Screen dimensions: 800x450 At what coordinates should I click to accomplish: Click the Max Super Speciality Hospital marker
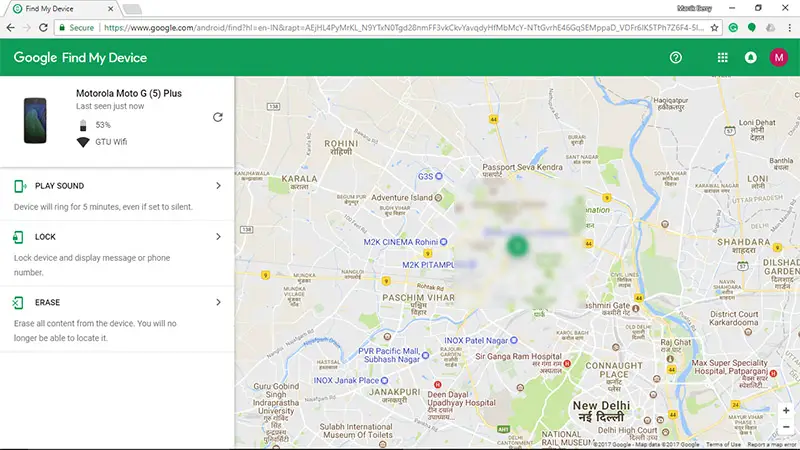pyautogui.click(x=773, y=373)
